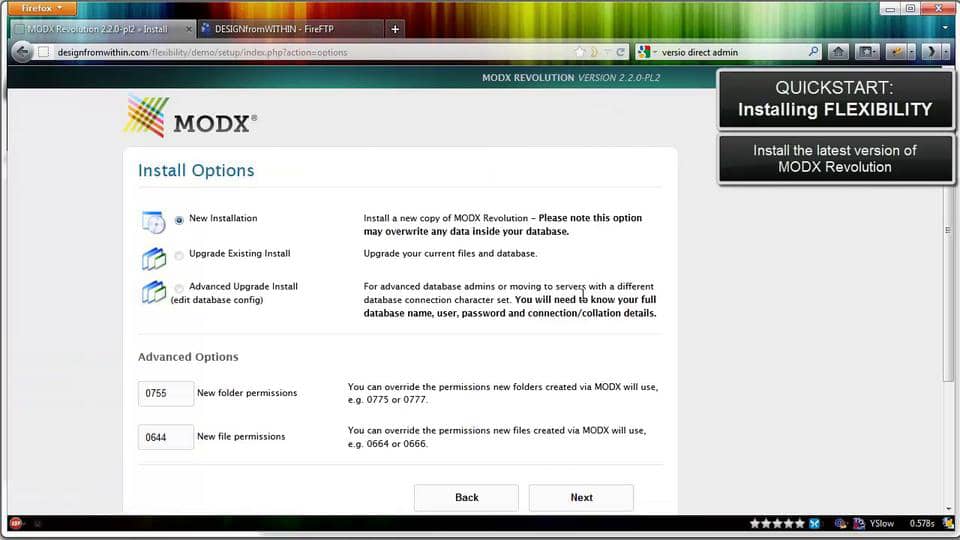
Task: Click the 0.578s load time status
Action: (921, 523)
